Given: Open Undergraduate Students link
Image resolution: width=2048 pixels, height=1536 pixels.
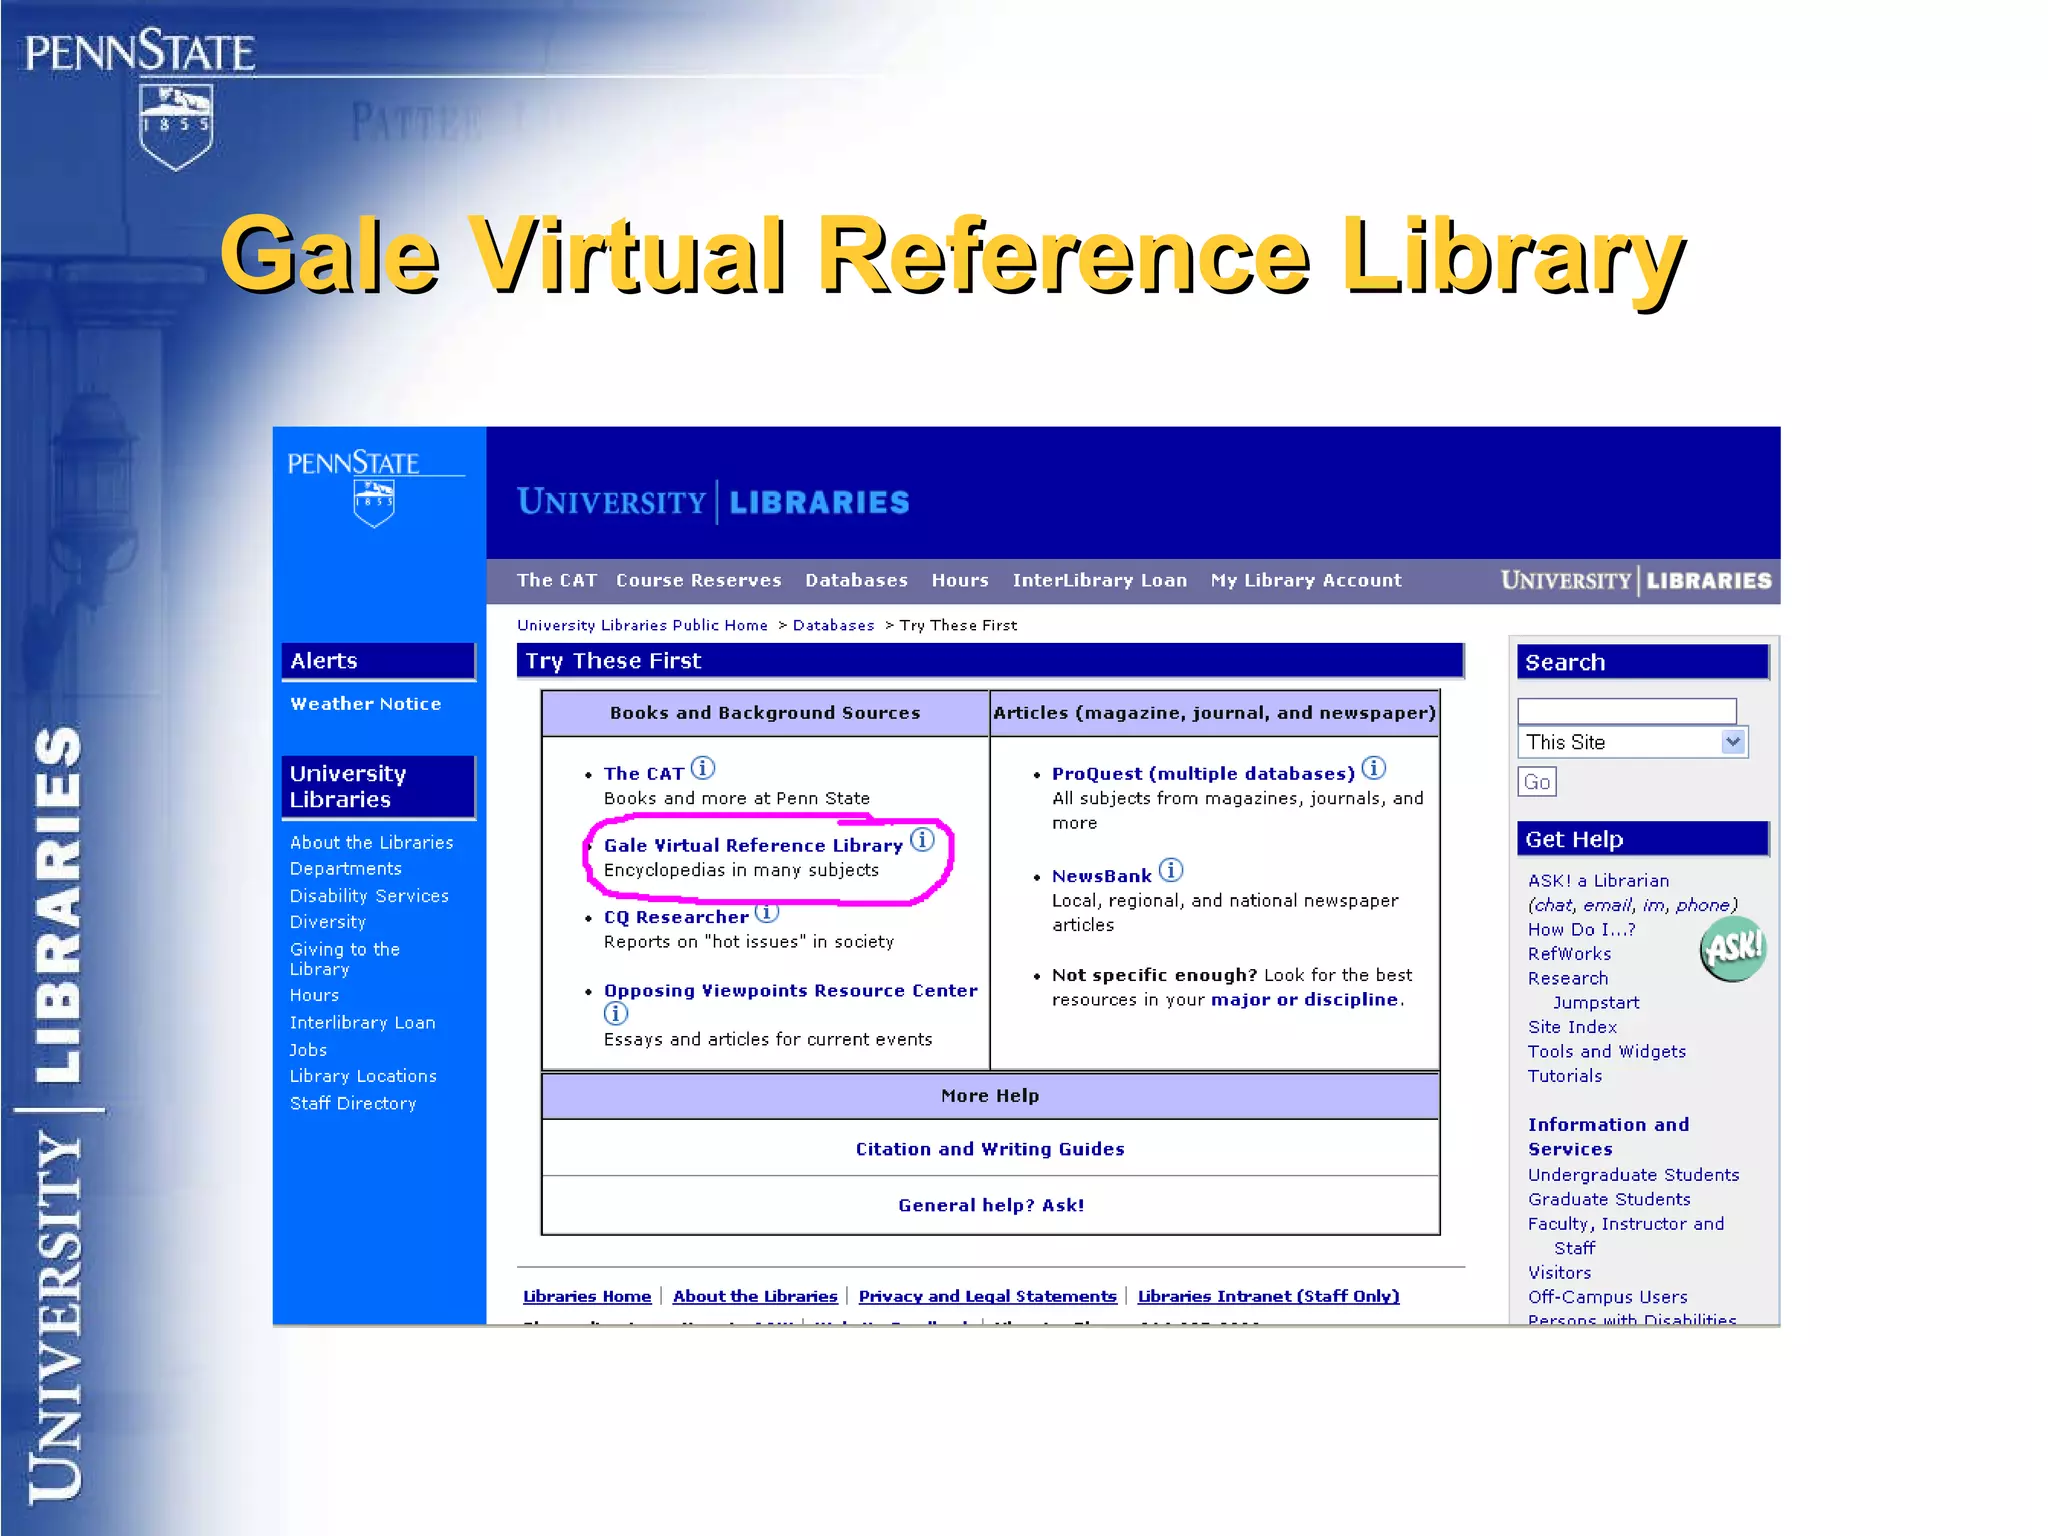Looking at the screenshot, I should 1633,1175.
